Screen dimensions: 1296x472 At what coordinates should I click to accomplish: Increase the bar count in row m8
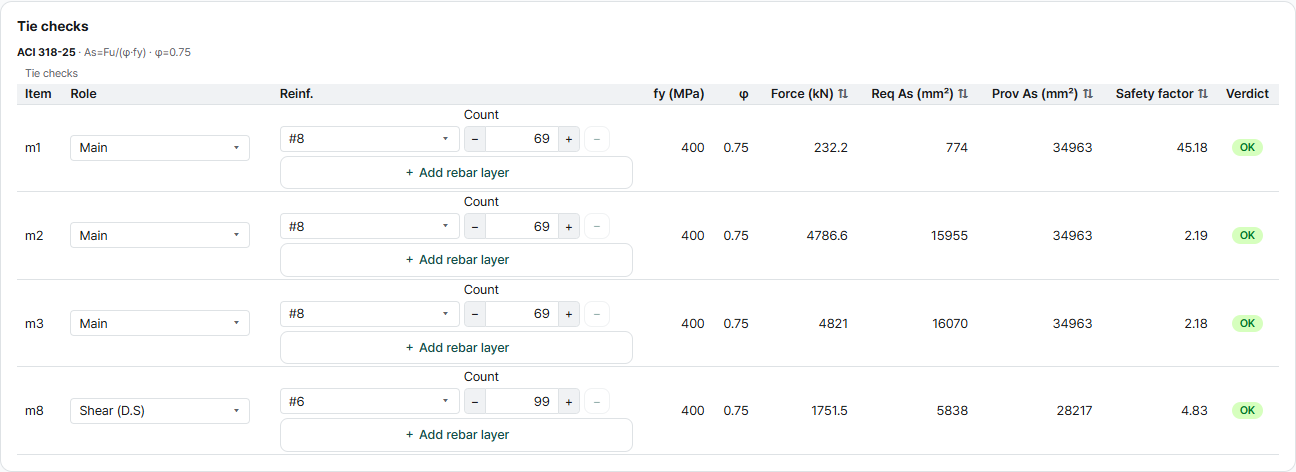tap(569, 402)
